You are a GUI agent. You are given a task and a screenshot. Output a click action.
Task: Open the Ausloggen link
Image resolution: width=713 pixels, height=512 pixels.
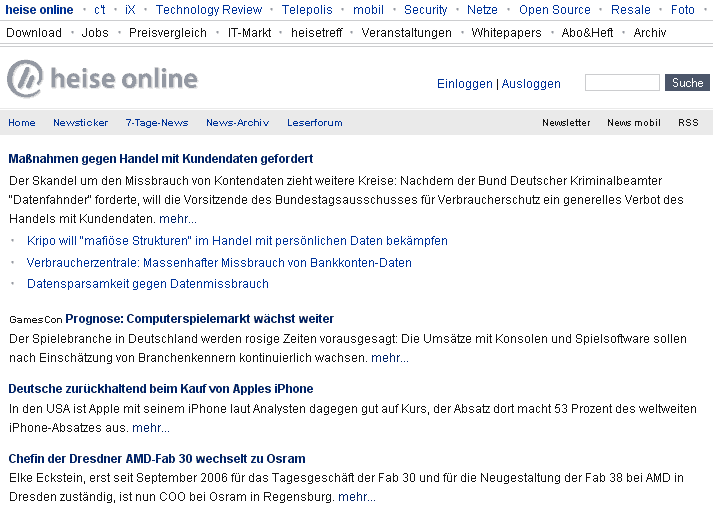[531, 84]
